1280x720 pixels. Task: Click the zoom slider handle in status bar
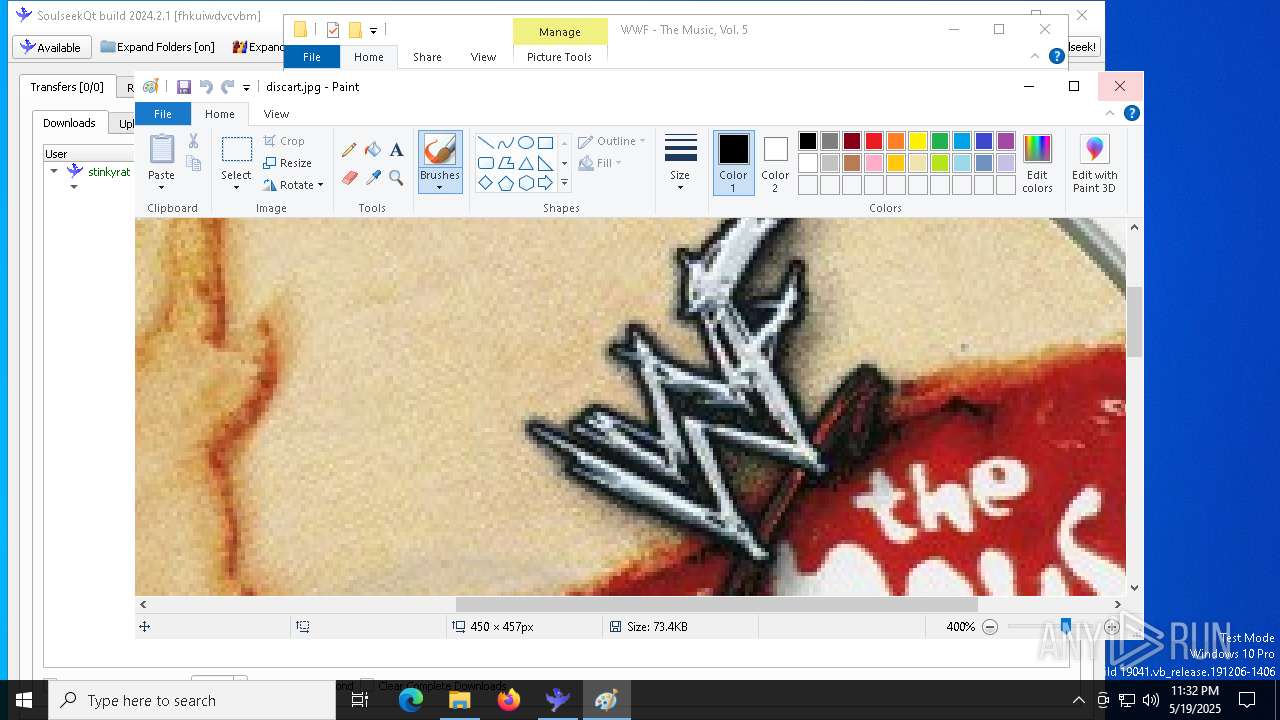click(1066, 627)
